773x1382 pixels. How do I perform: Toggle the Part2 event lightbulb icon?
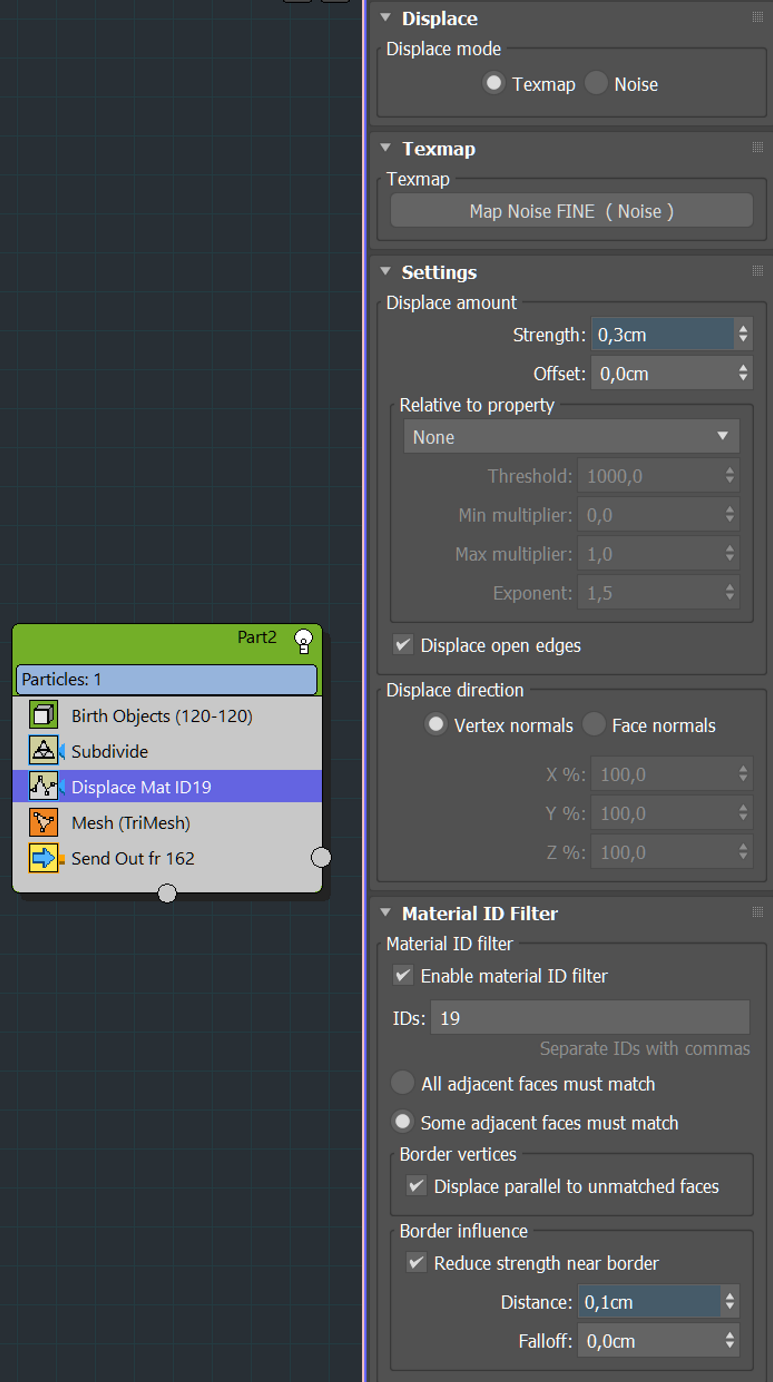[303, 641]
